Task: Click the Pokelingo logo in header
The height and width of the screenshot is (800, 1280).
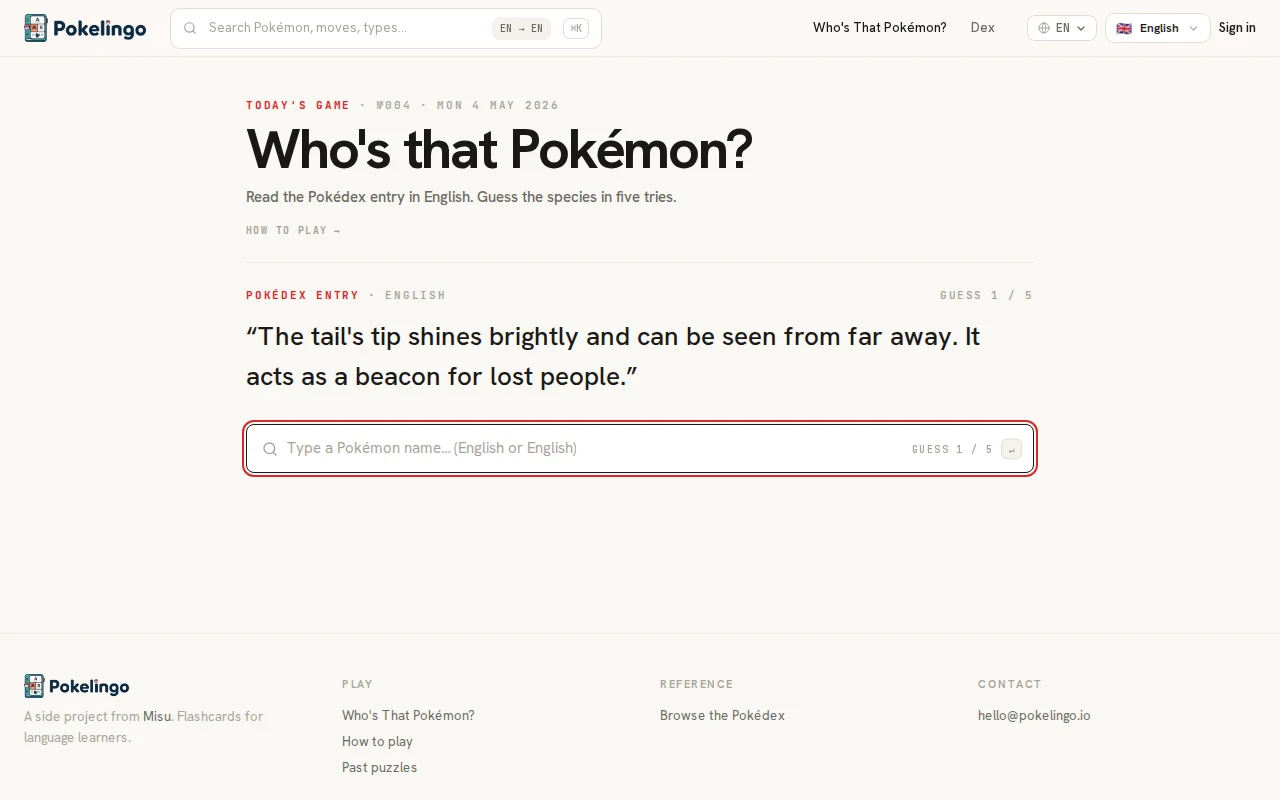Action: (x=85, y=28)
